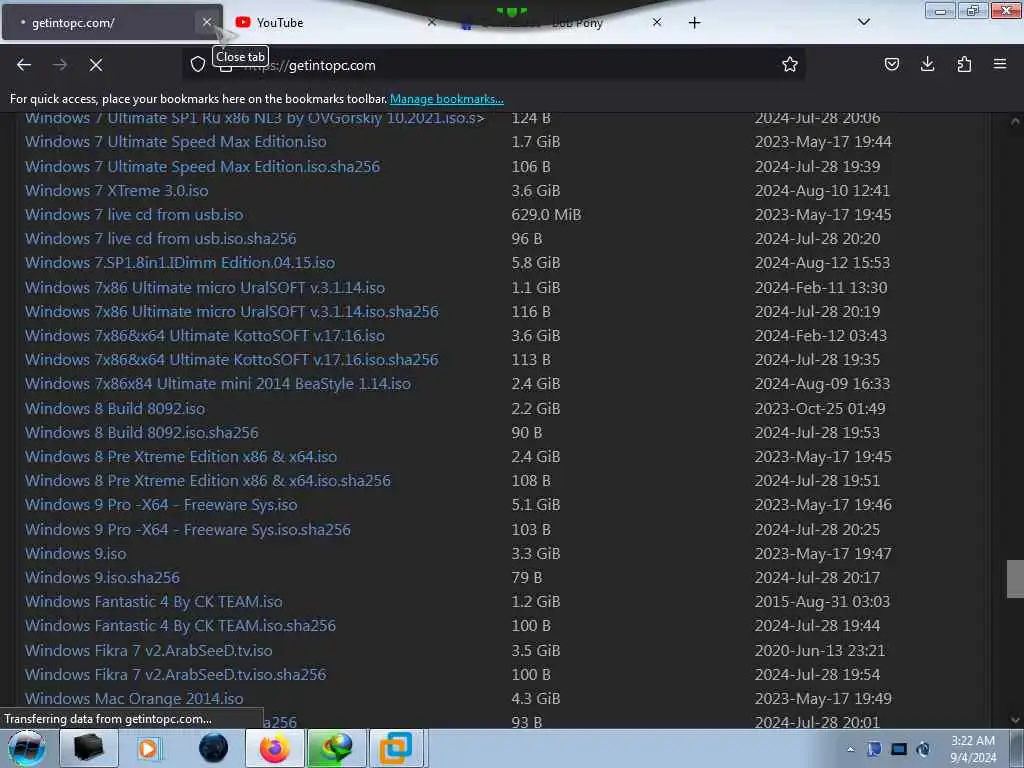Show hidden system tray icons
Screen dimensions: 1024x768
click(850, 750)
